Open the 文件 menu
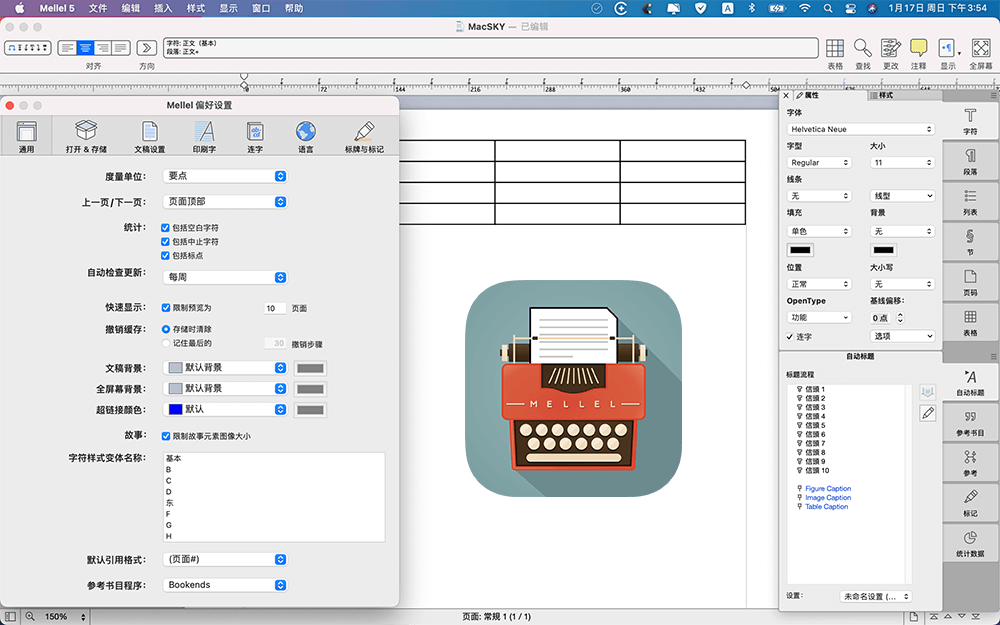 (x=98, y=8)
